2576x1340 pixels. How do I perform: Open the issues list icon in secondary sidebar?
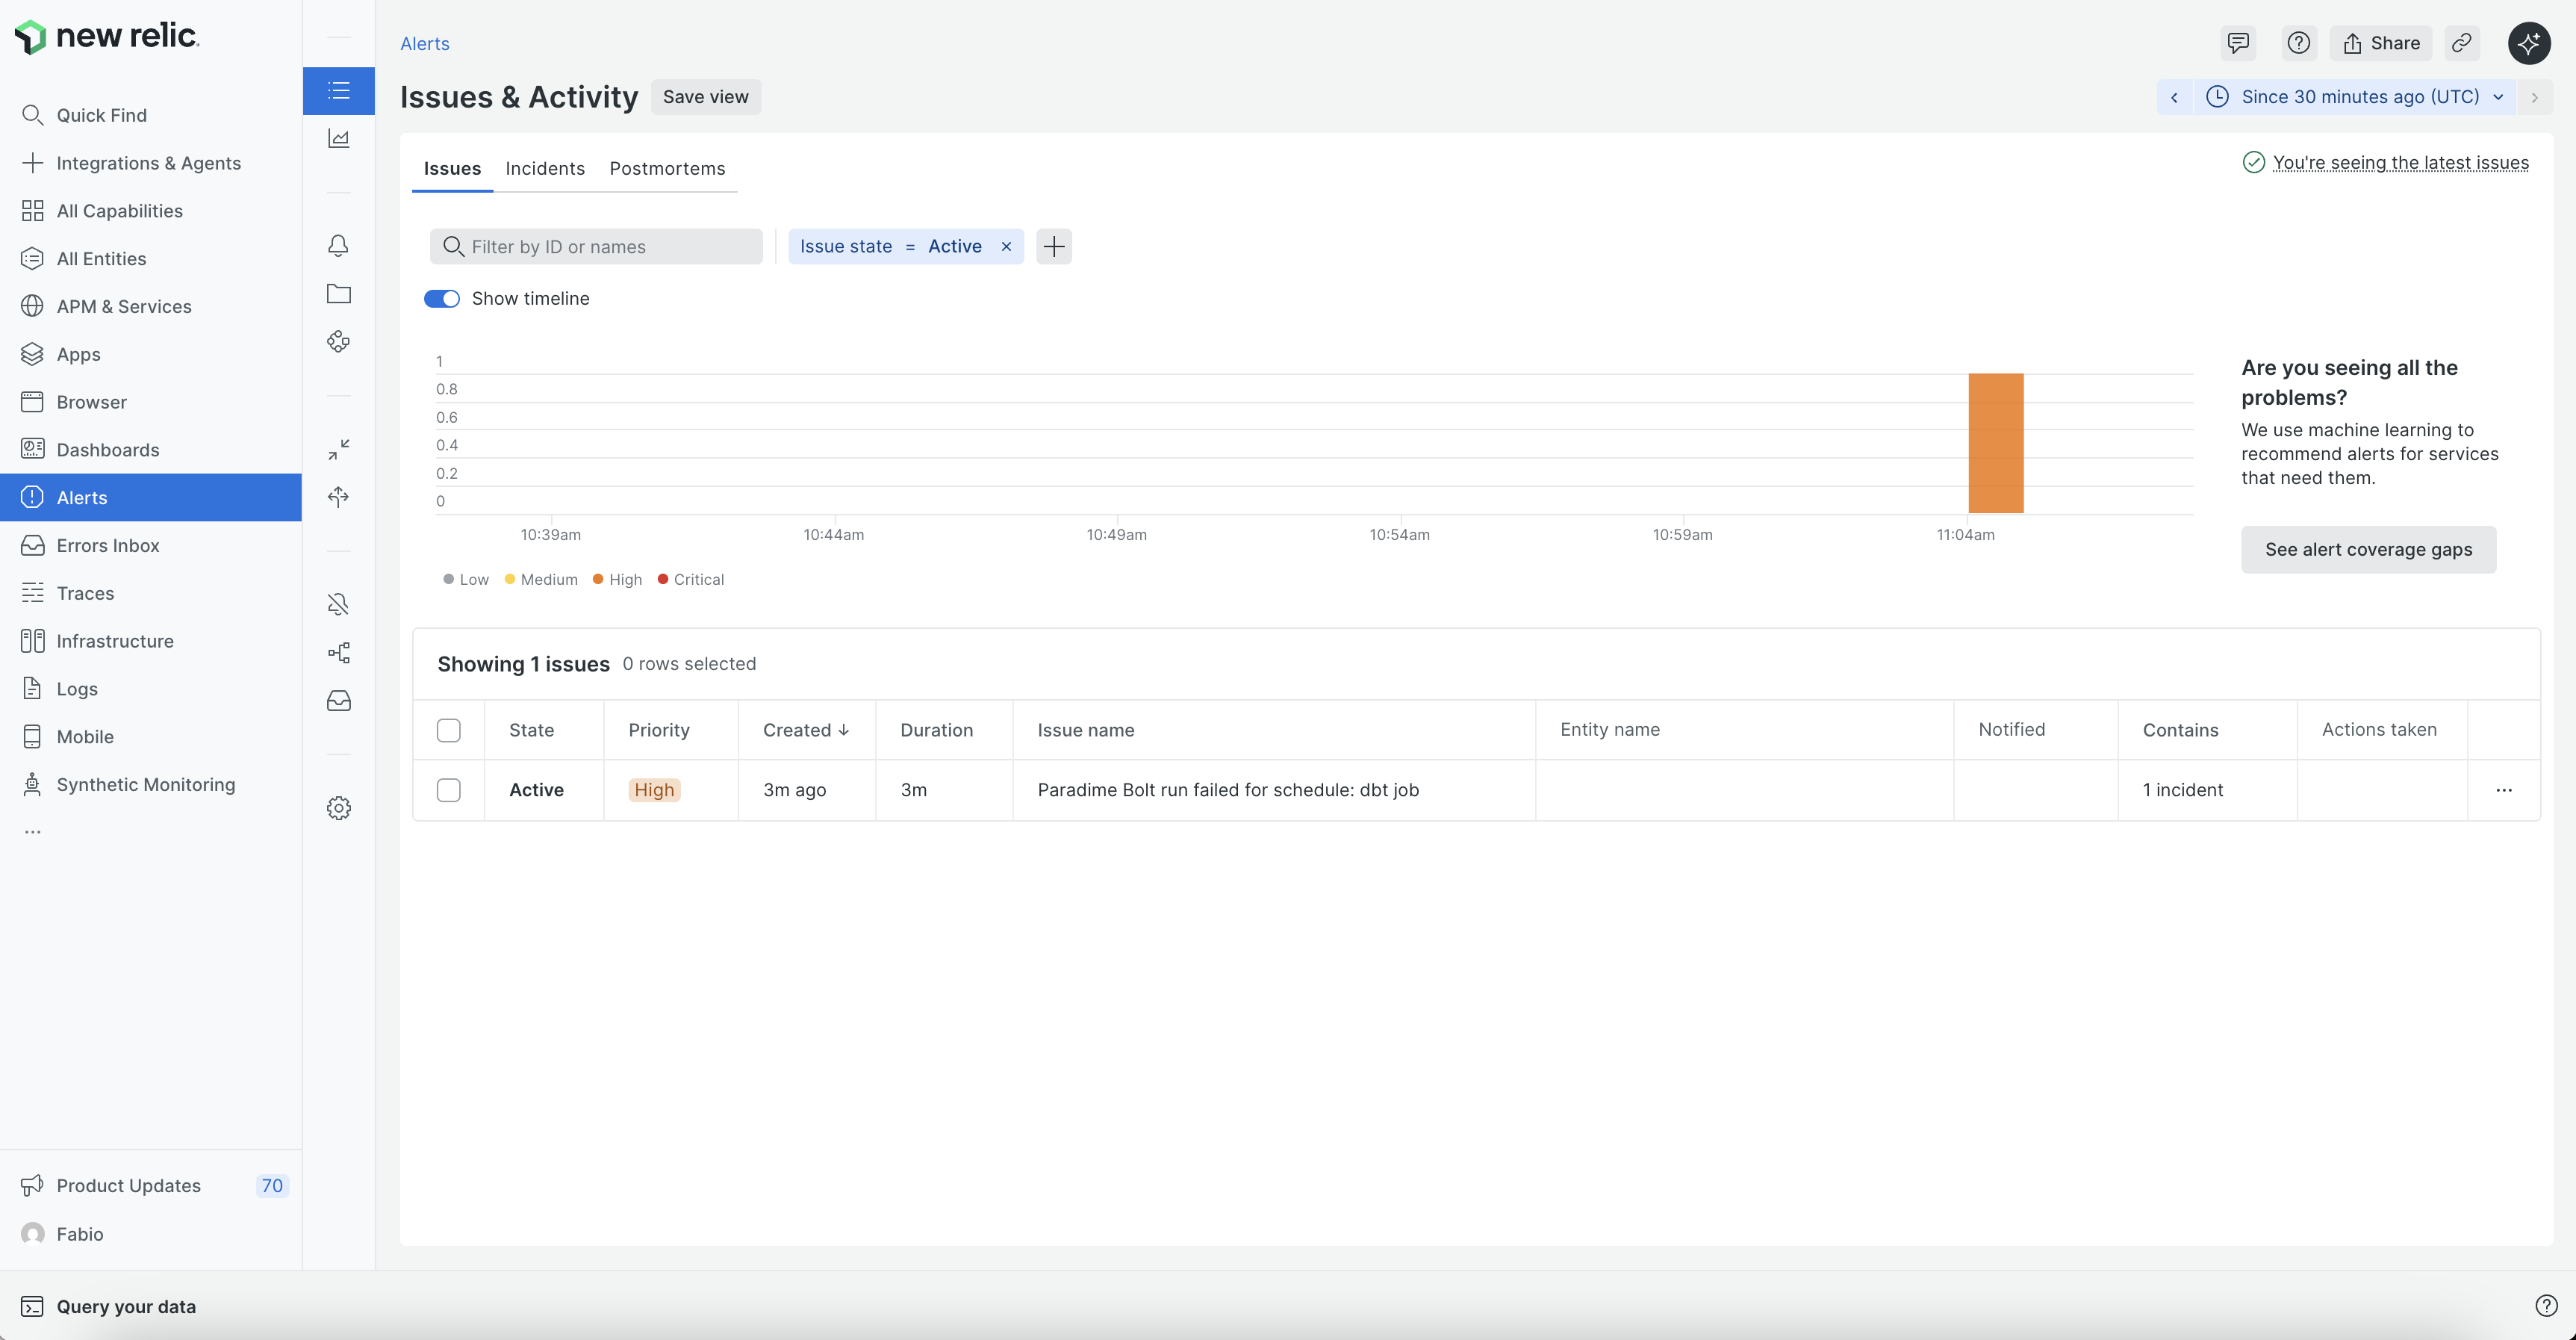338,91
